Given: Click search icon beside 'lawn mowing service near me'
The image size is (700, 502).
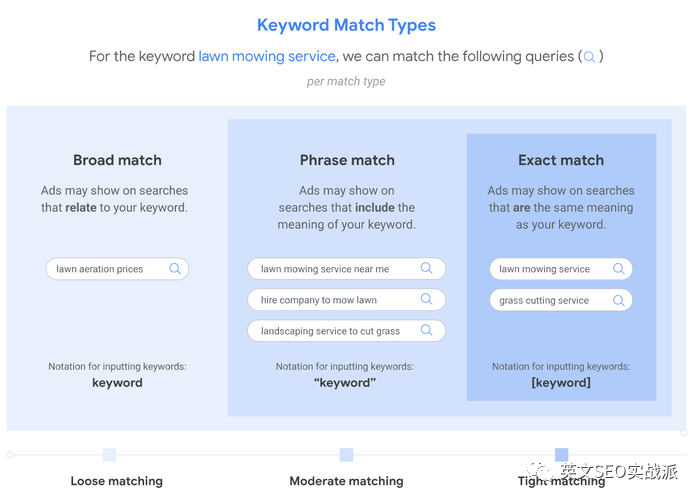Looking at the screenshot, I should 426,268.
